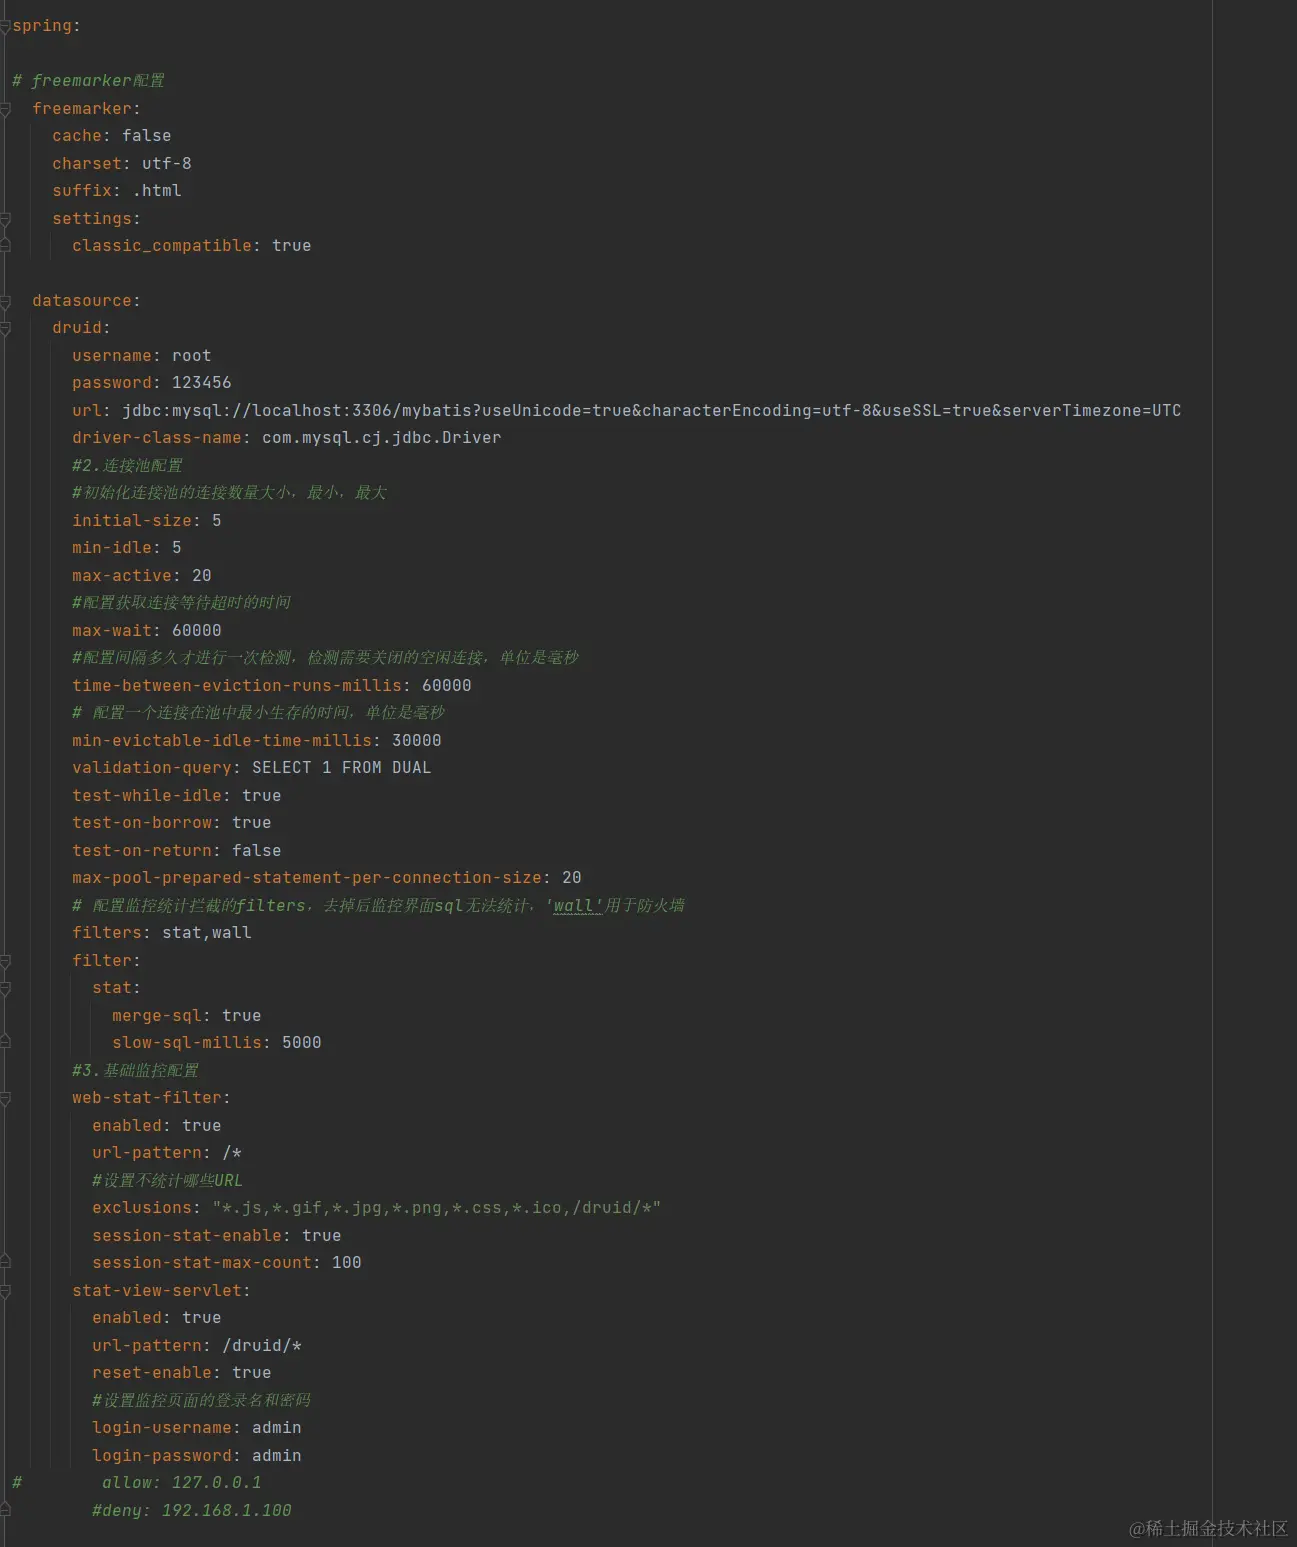Image resolution: width=1297 pixels, height=1547 pixels.
Task: Click the '30000' value
Action: [x=416, y=741]
